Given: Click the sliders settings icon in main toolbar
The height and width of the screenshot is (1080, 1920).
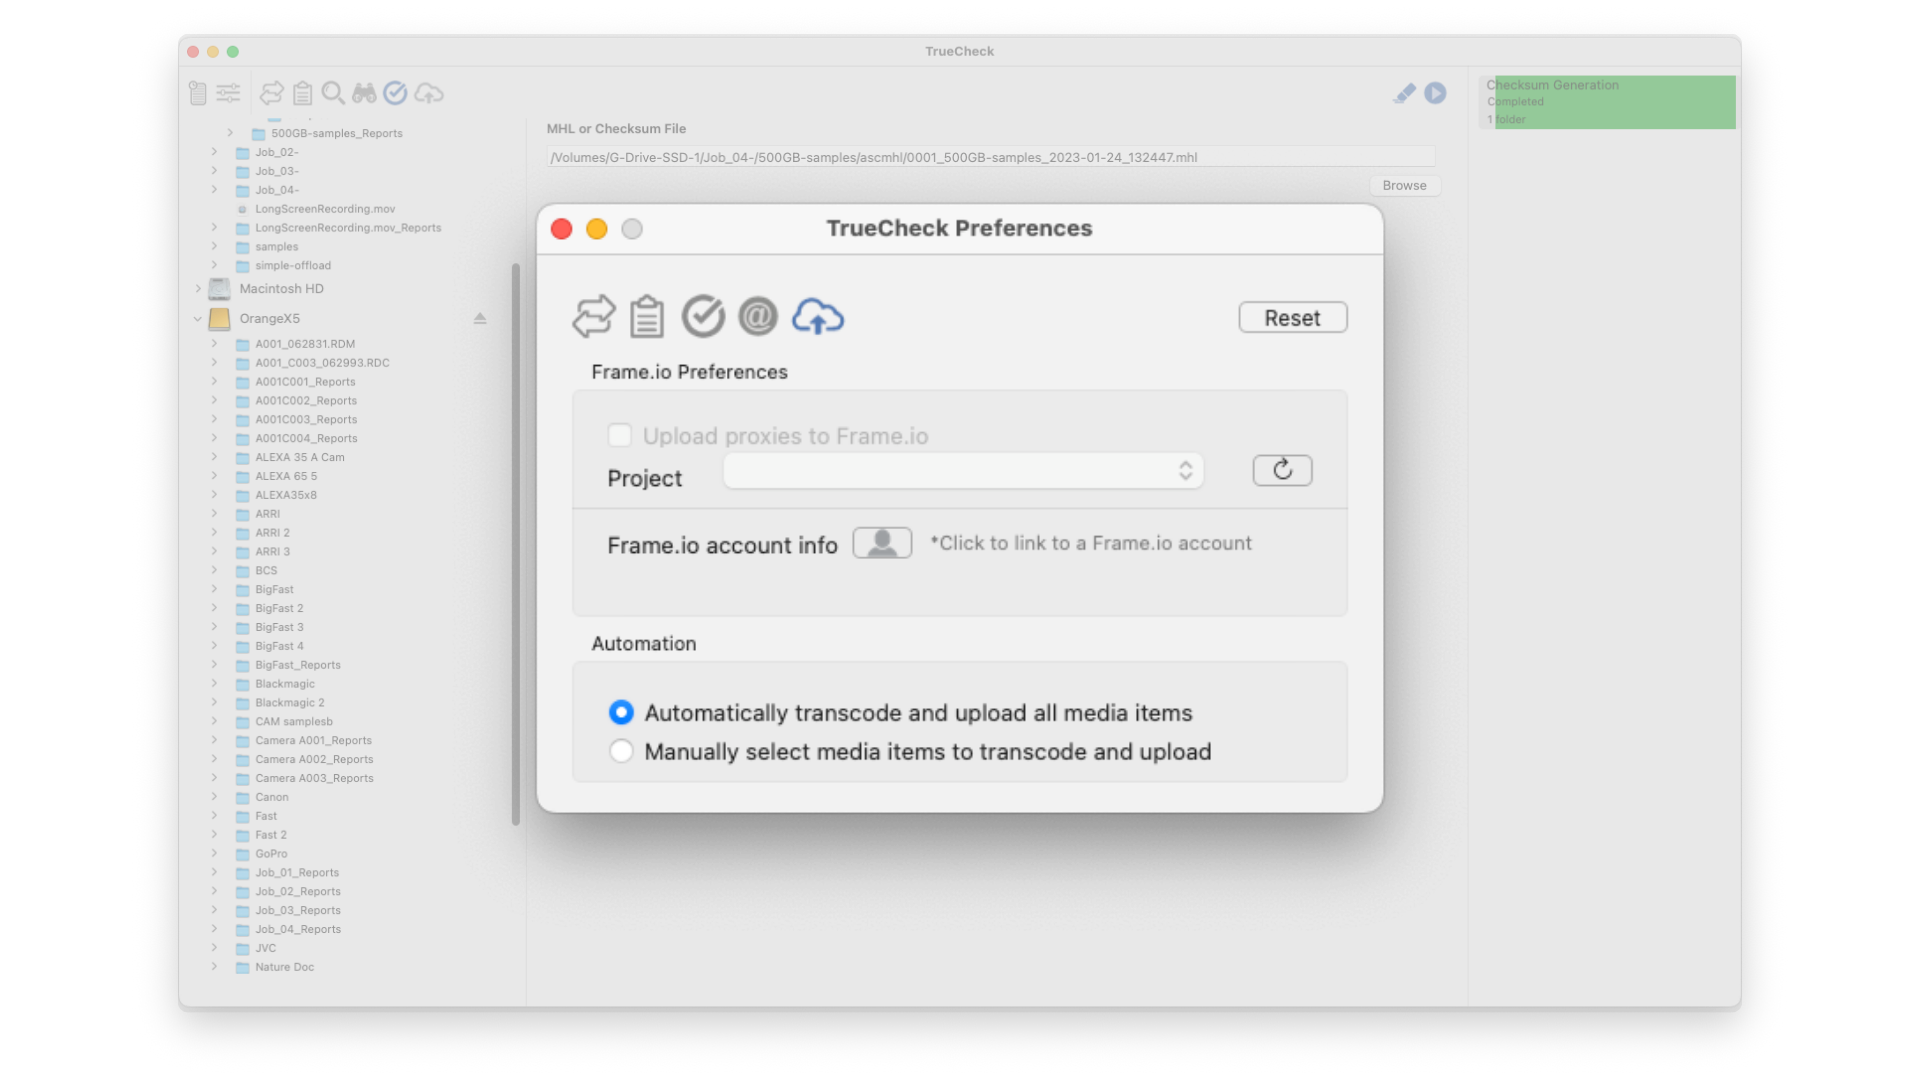Looking at the screenshot, I should pos(228,93).
